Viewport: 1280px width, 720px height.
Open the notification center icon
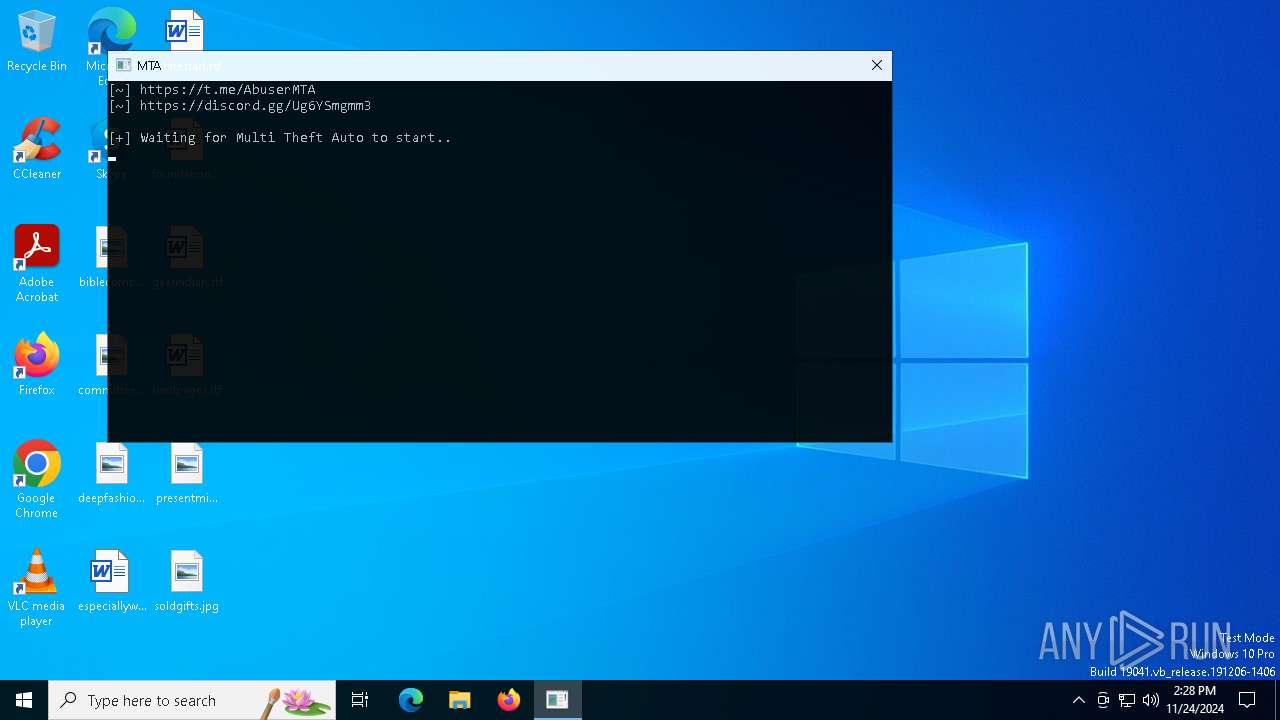[x=1247, y=700]
